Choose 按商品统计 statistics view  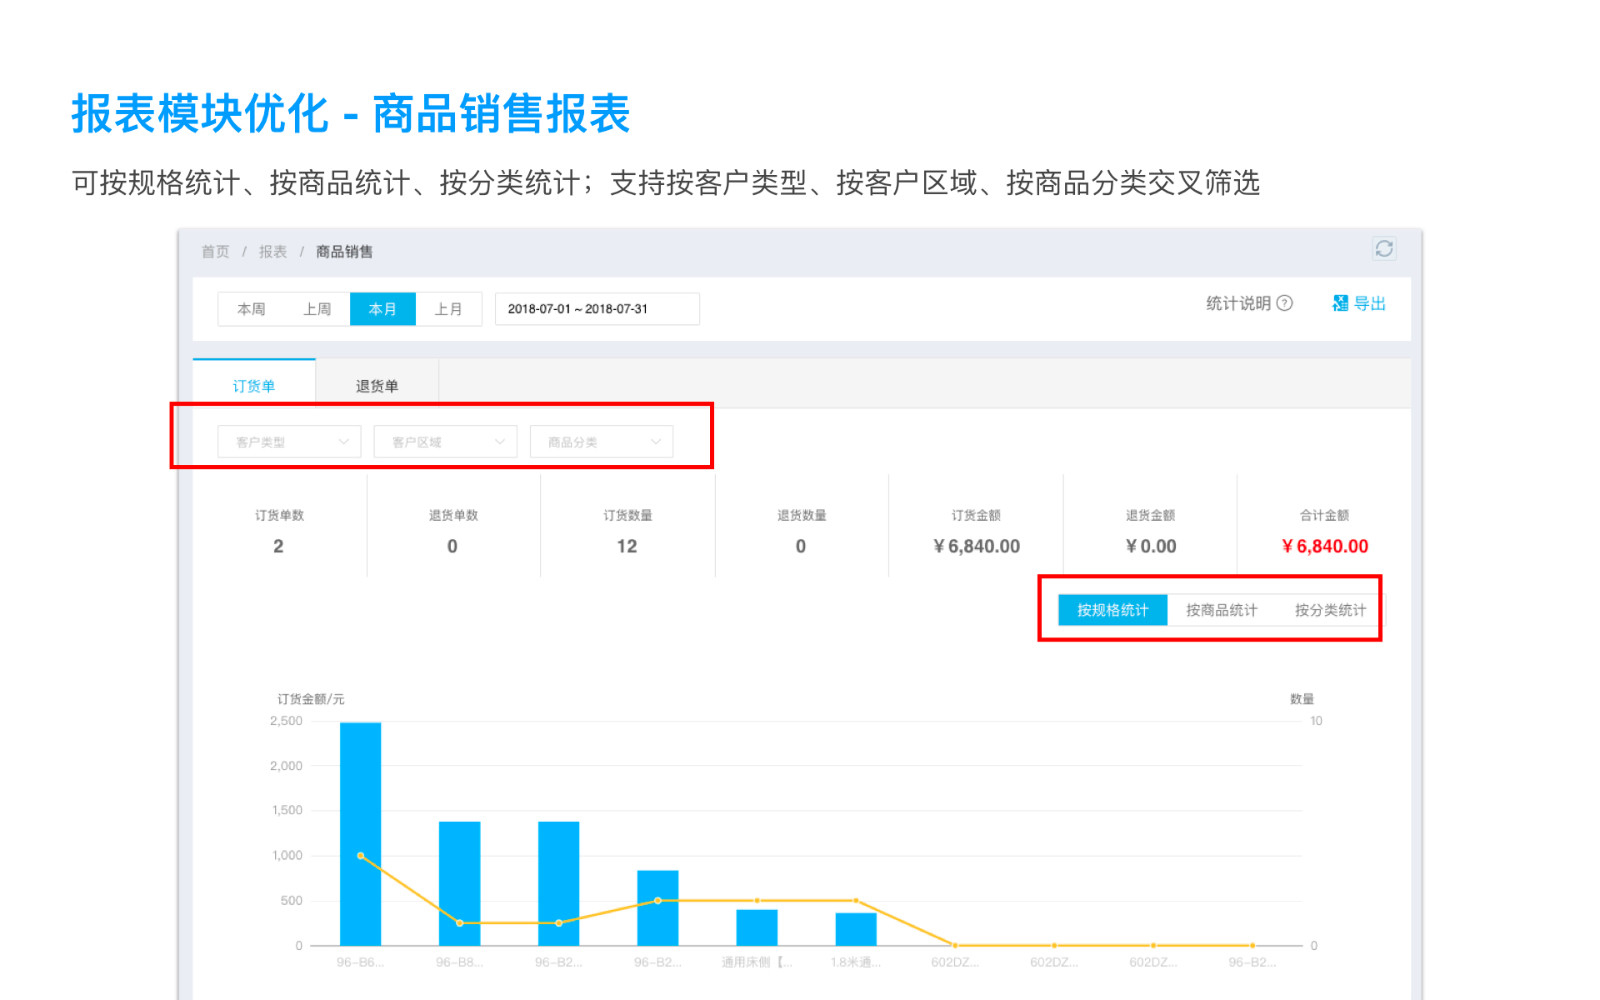(x=1221, y=610)
